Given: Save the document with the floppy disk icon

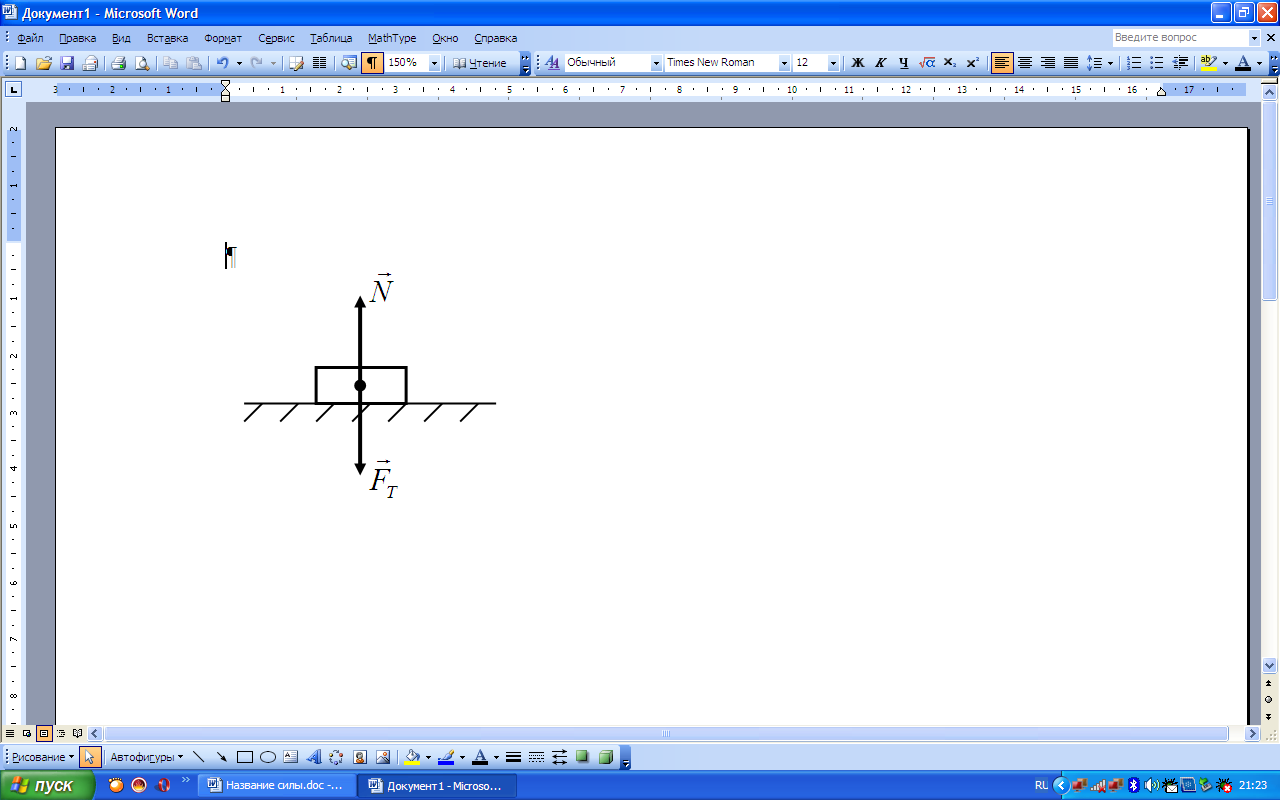Looking at the screenshot, I should pos(67,63).
